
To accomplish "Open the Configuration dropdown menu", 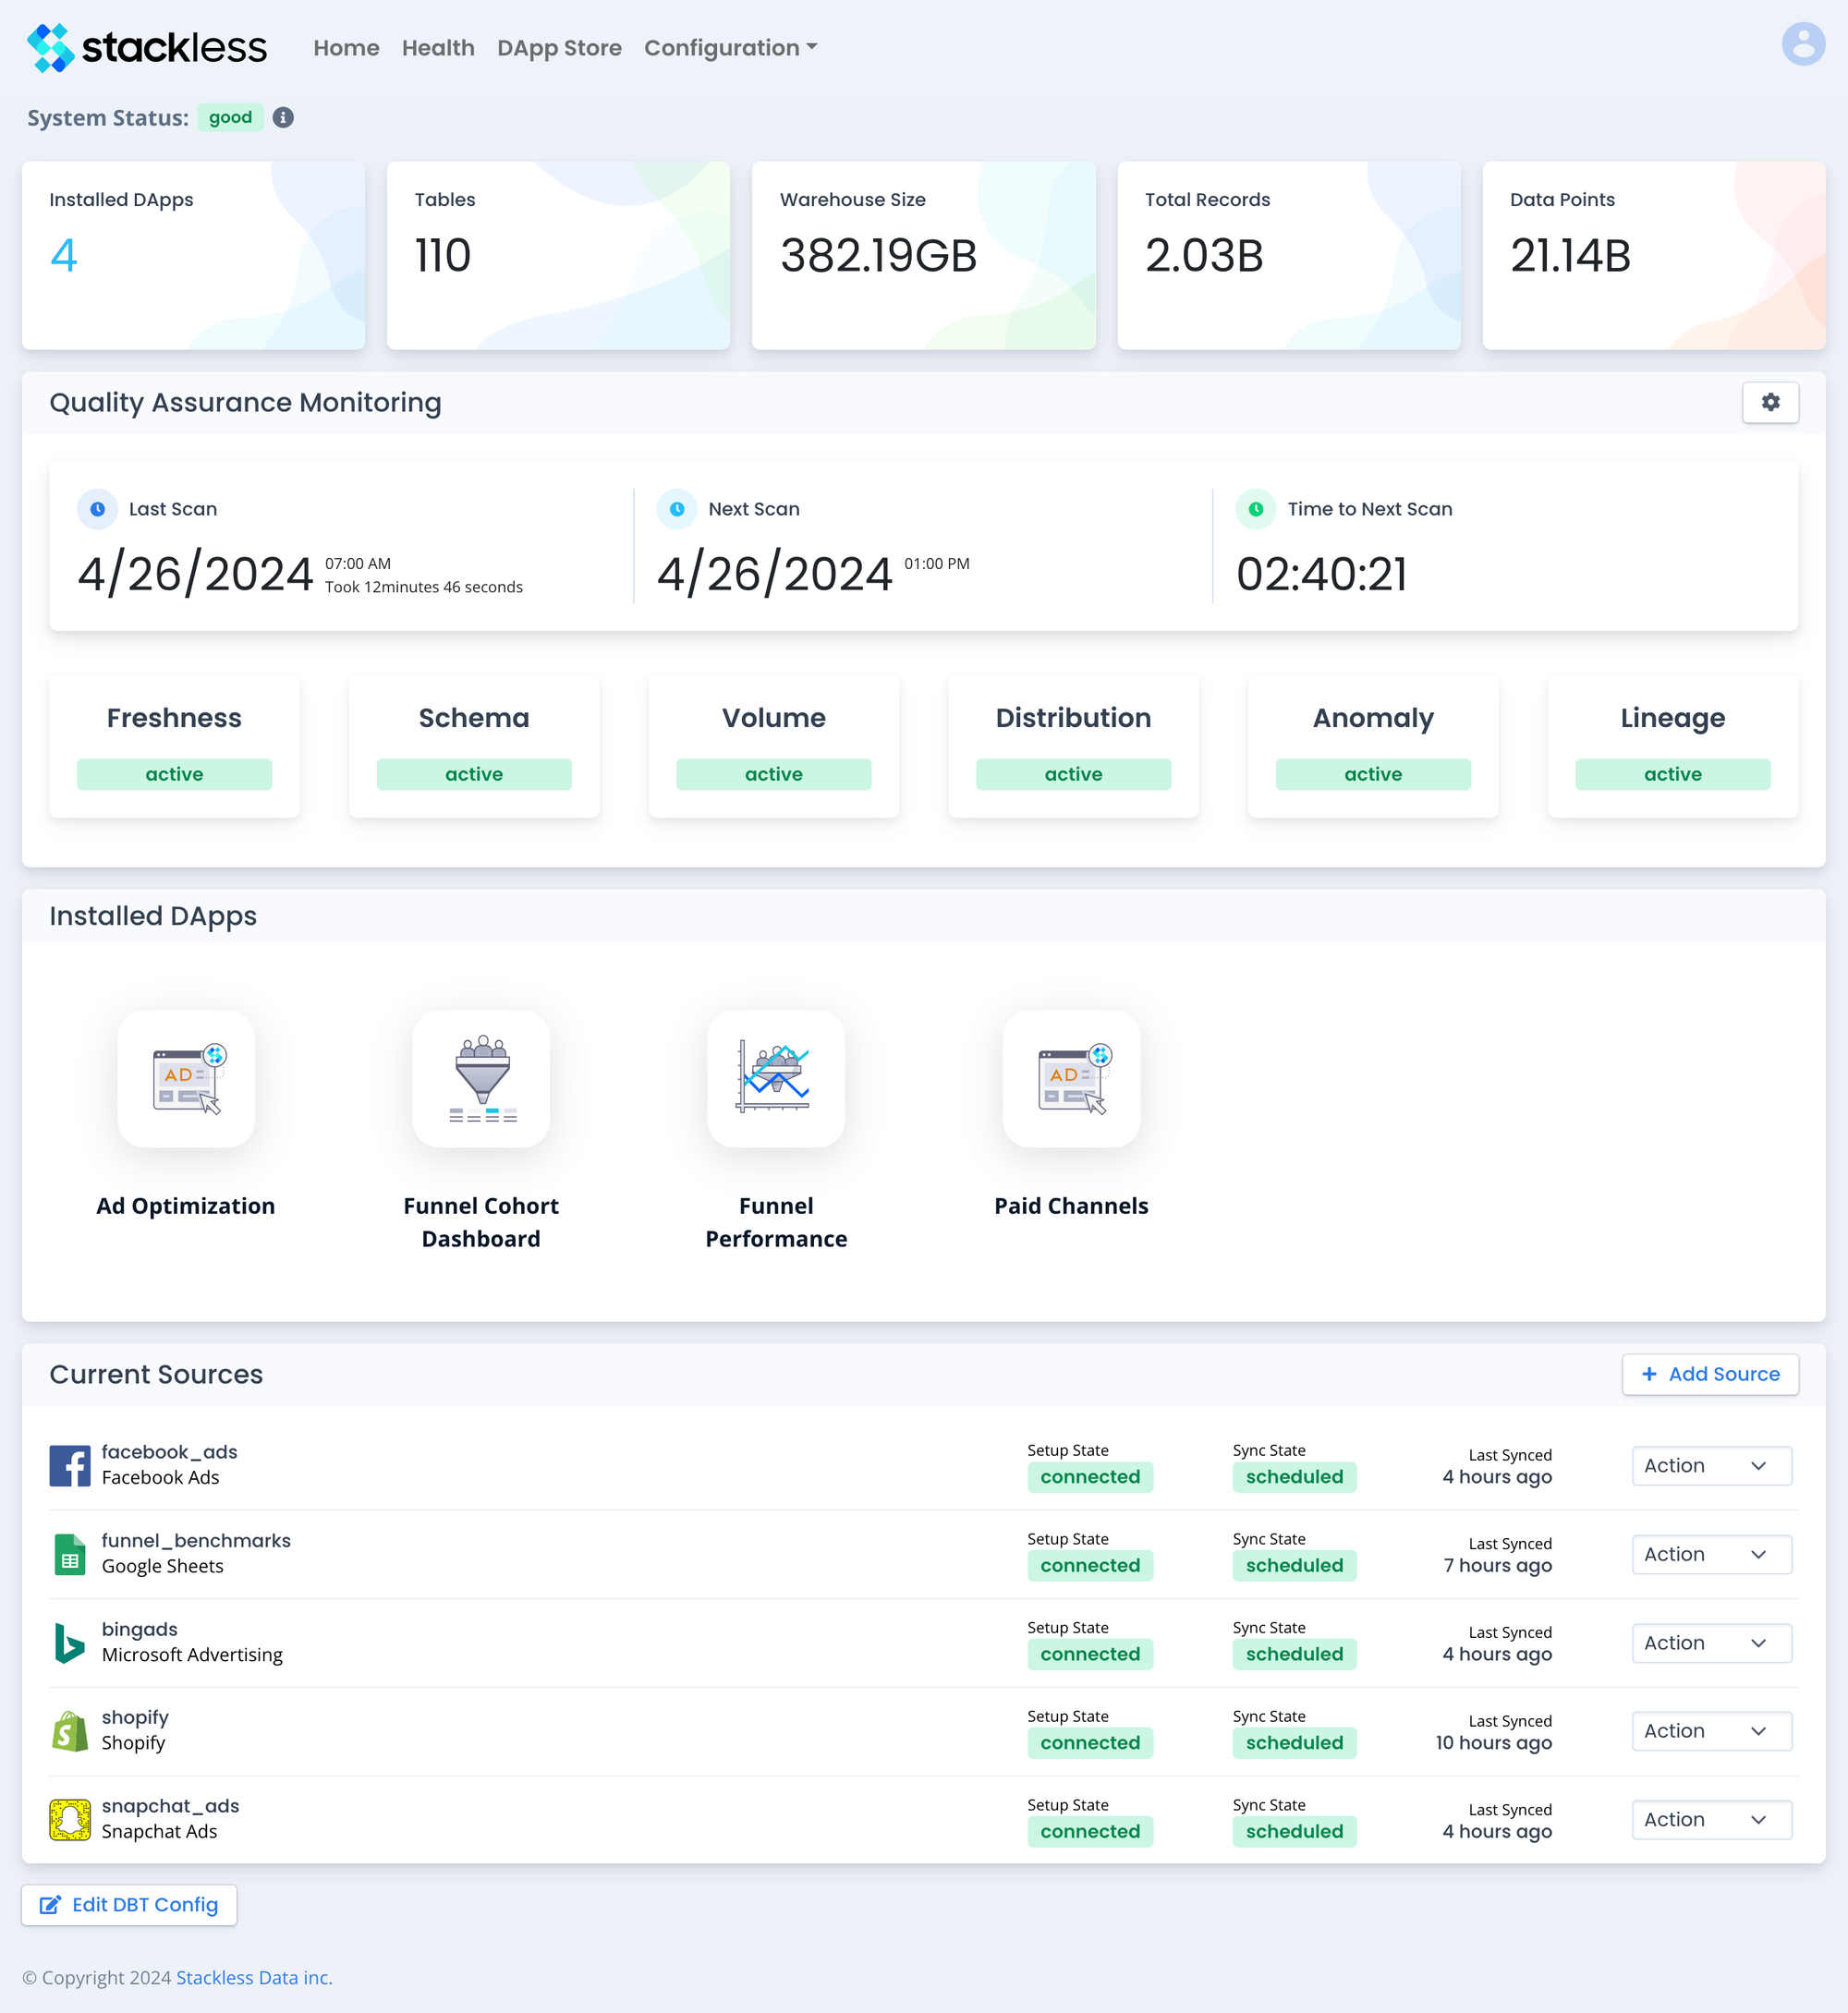I will pyautogui.click(x=730, y=47).
